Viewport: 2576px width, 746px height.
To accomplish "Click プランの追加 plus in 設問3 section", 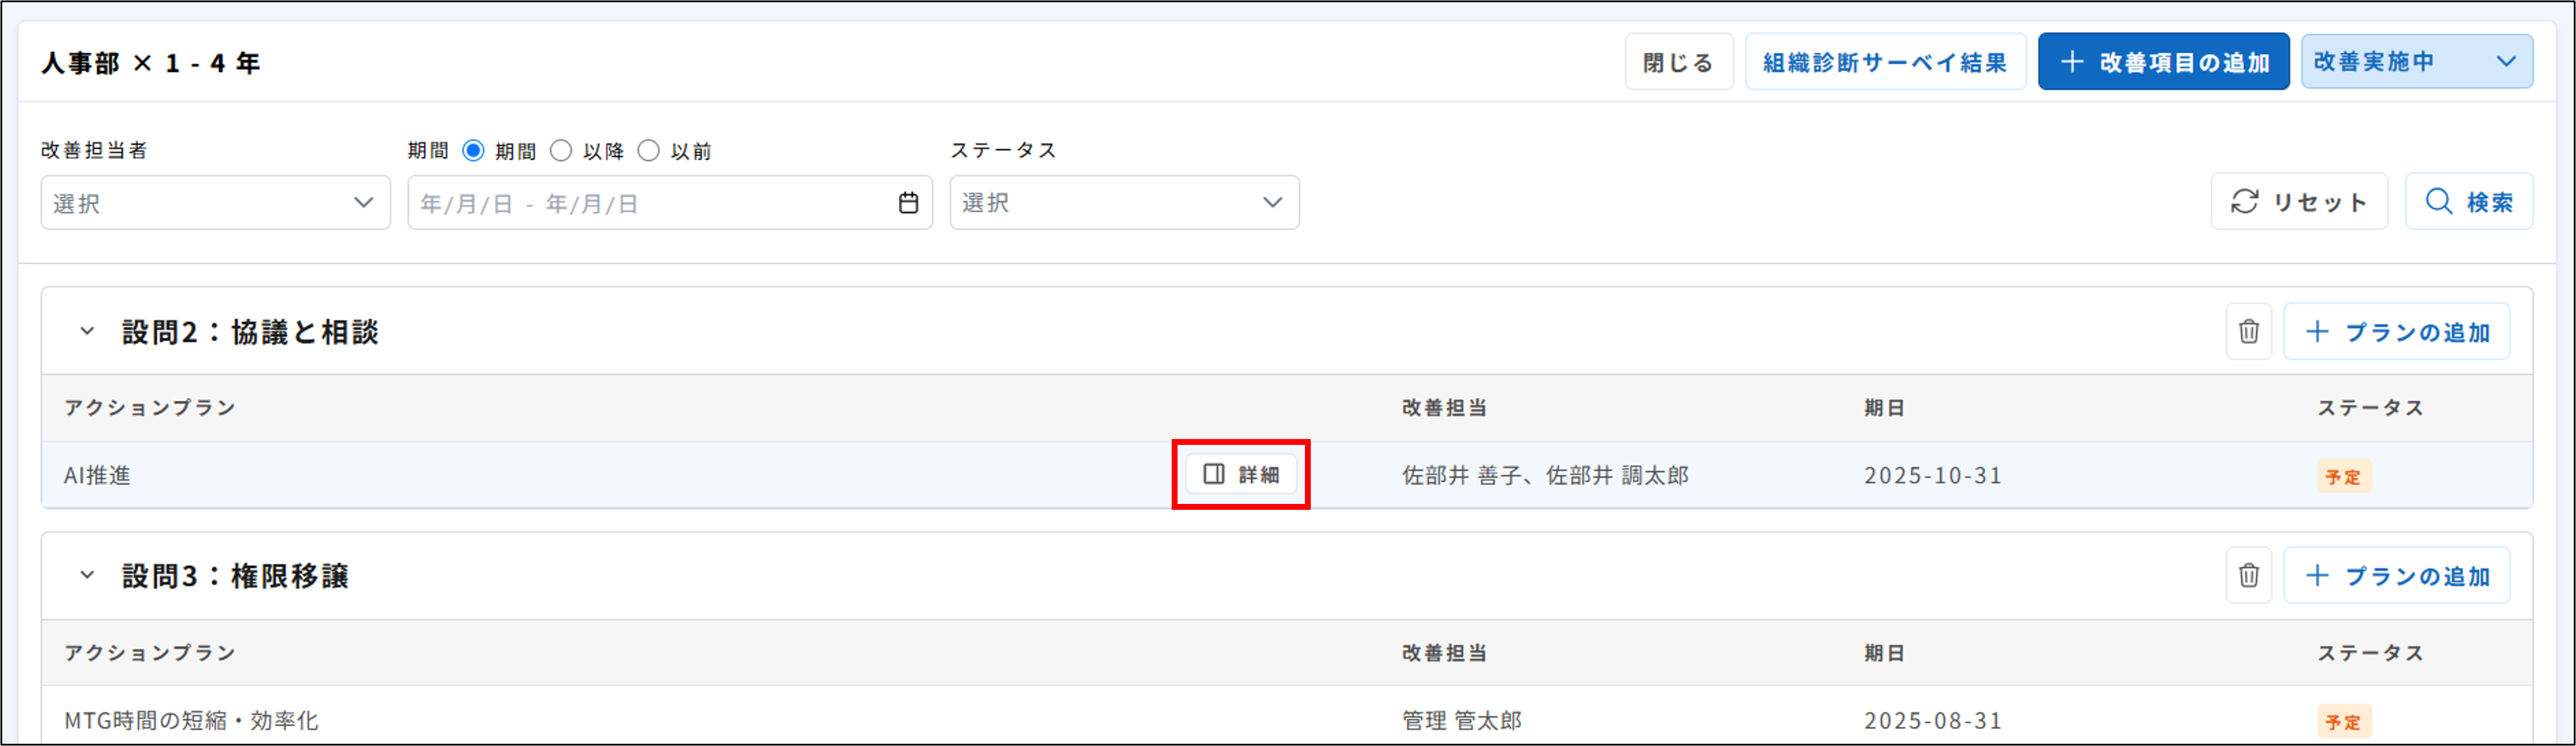I will [x=2396, y=575].
